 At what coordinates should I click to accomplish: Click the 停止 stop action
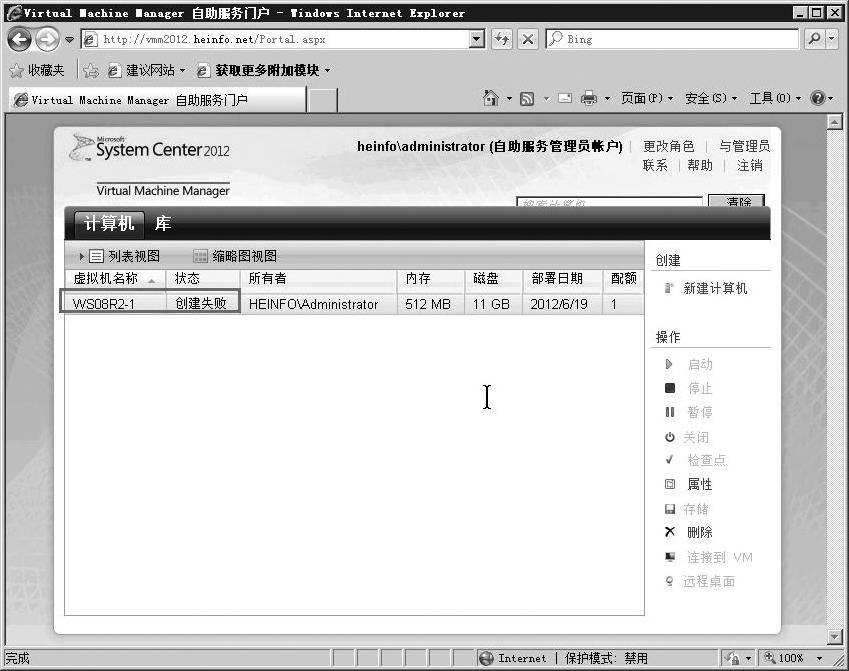689,388
